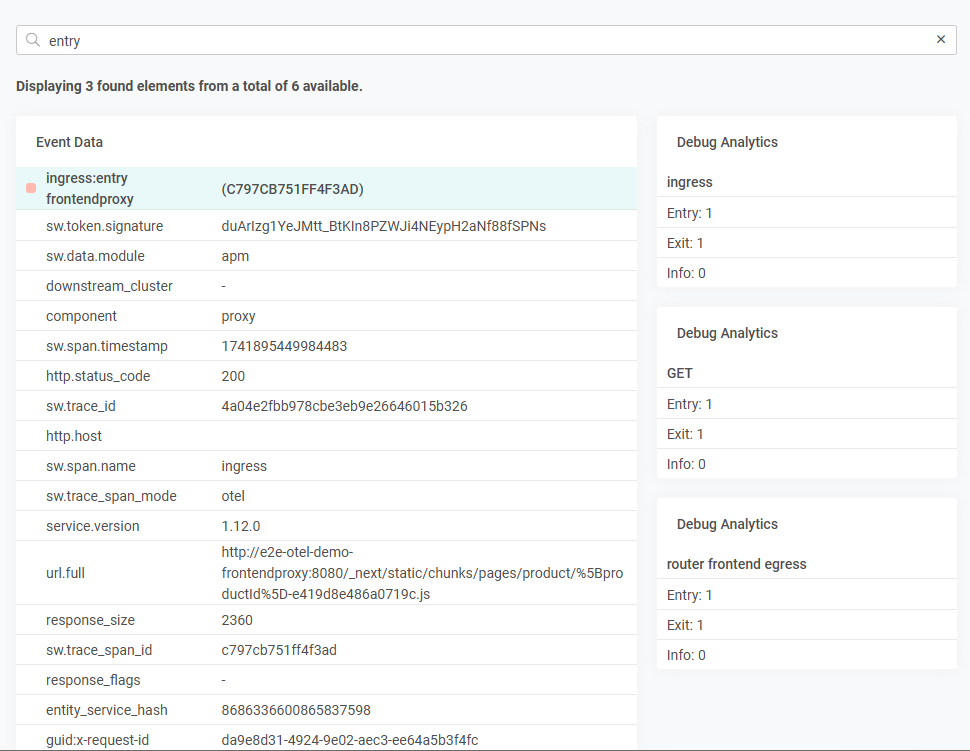Viewport: 970px width, 751px height.
Task: Select the sw.trace_span_id value
Action: pos(279,650)
